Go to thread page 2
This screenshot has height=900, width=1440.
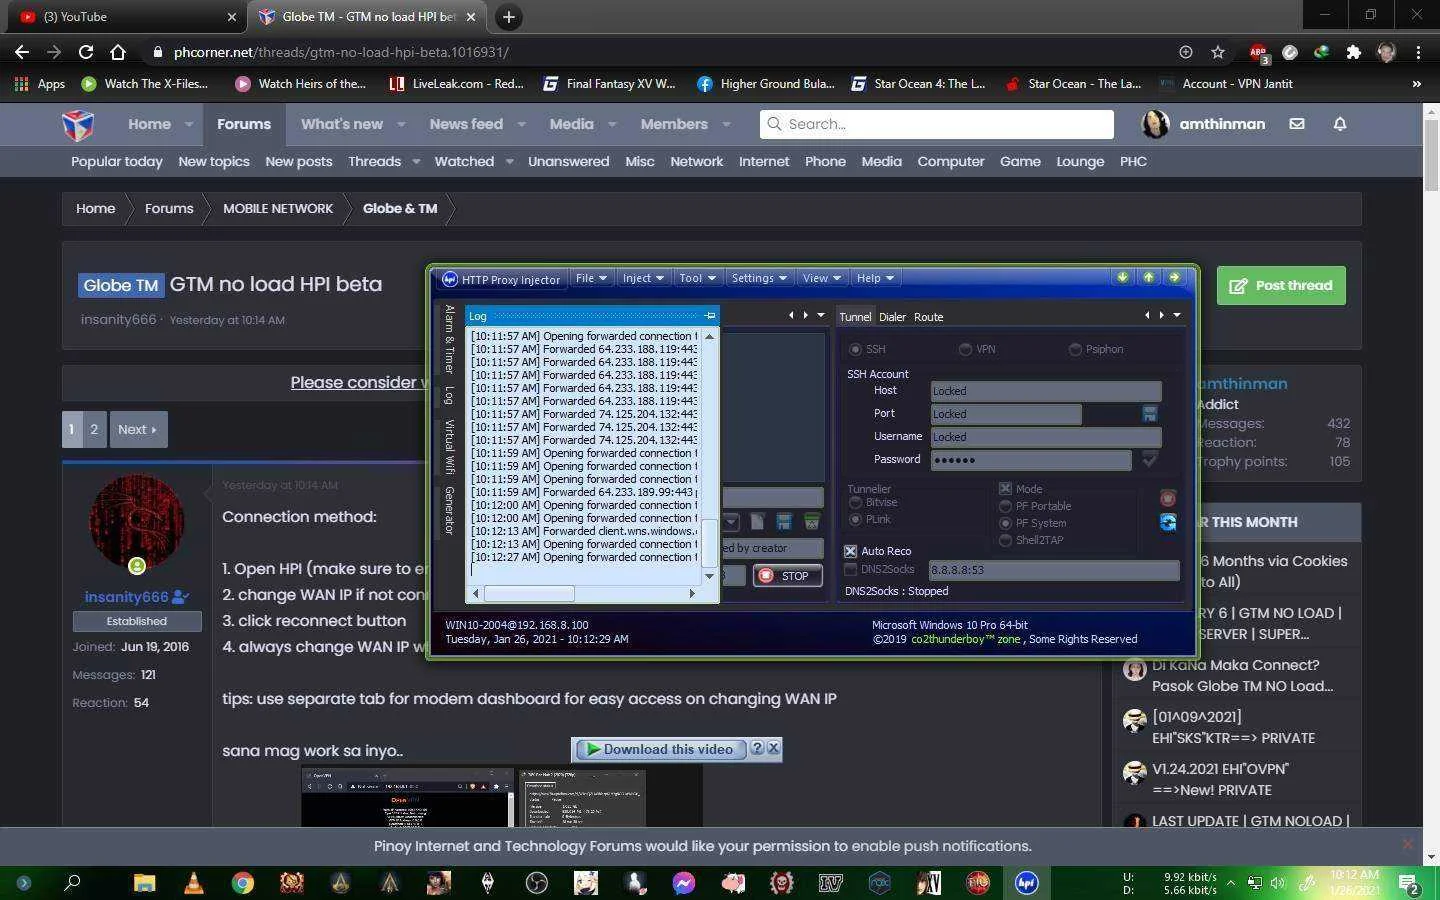(x=94, y=429)
